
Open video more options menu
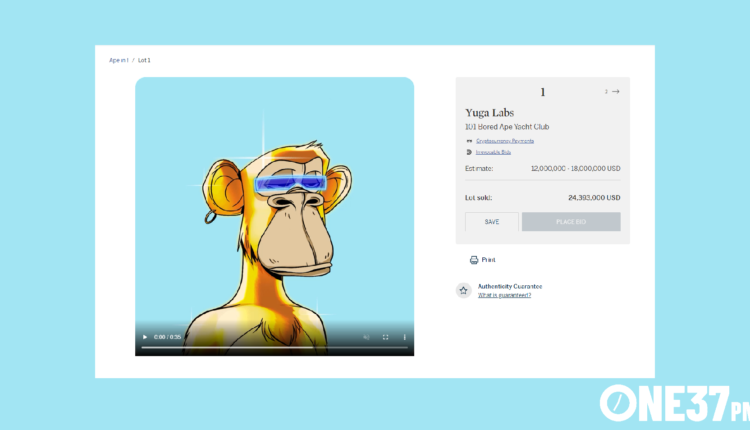tap(404, 337)
